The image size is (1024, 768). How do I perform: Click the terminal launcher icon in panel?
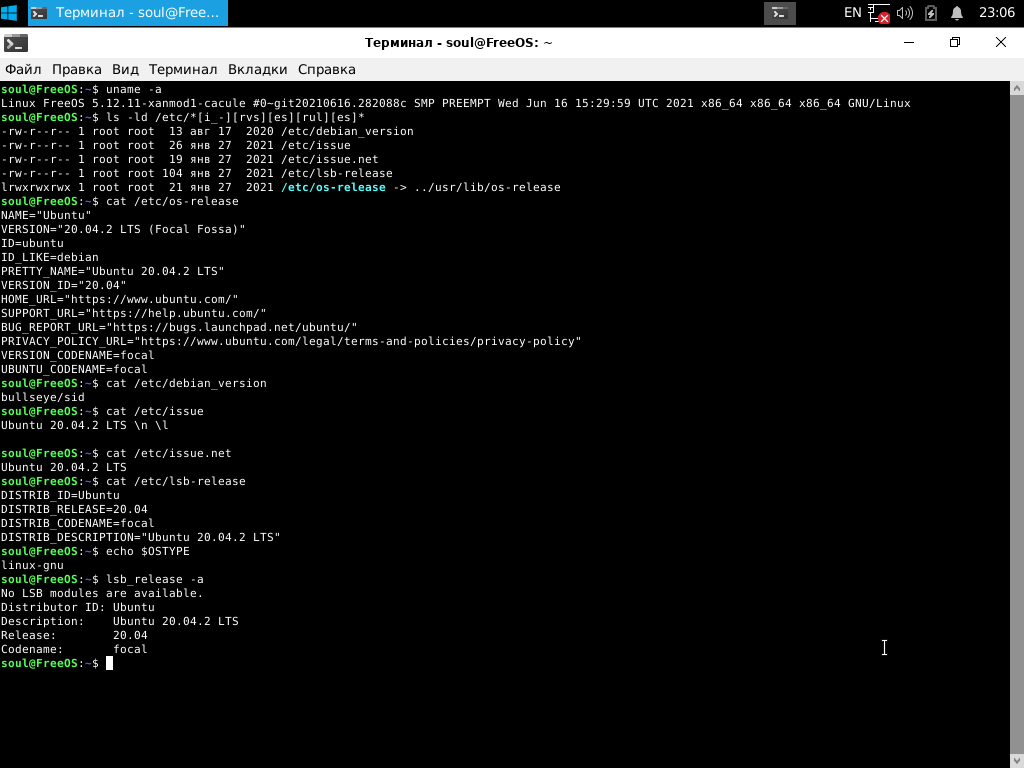[780, 12]
